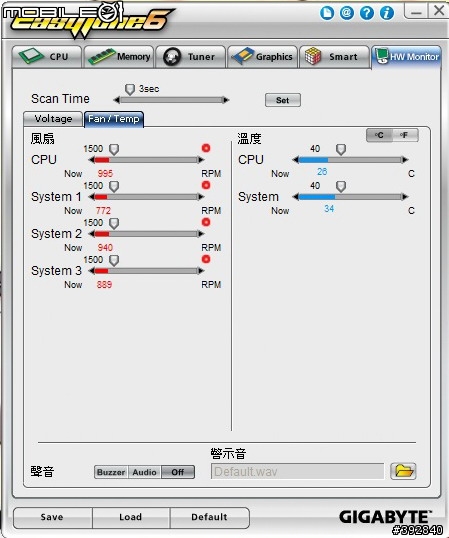449x538 pixels.
Task: Increase System 2 fan threshold right arrow
Action: [201, 234]
